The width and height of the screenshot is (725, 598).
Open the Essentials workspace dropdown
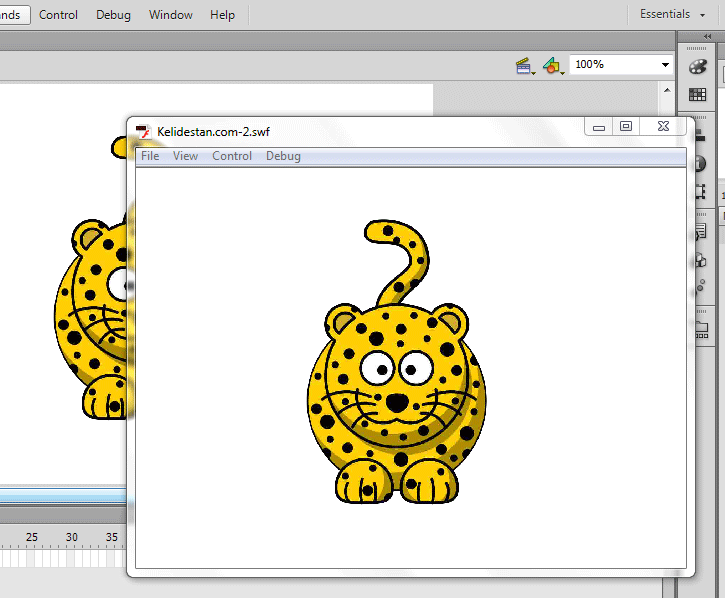pos(672,14)
